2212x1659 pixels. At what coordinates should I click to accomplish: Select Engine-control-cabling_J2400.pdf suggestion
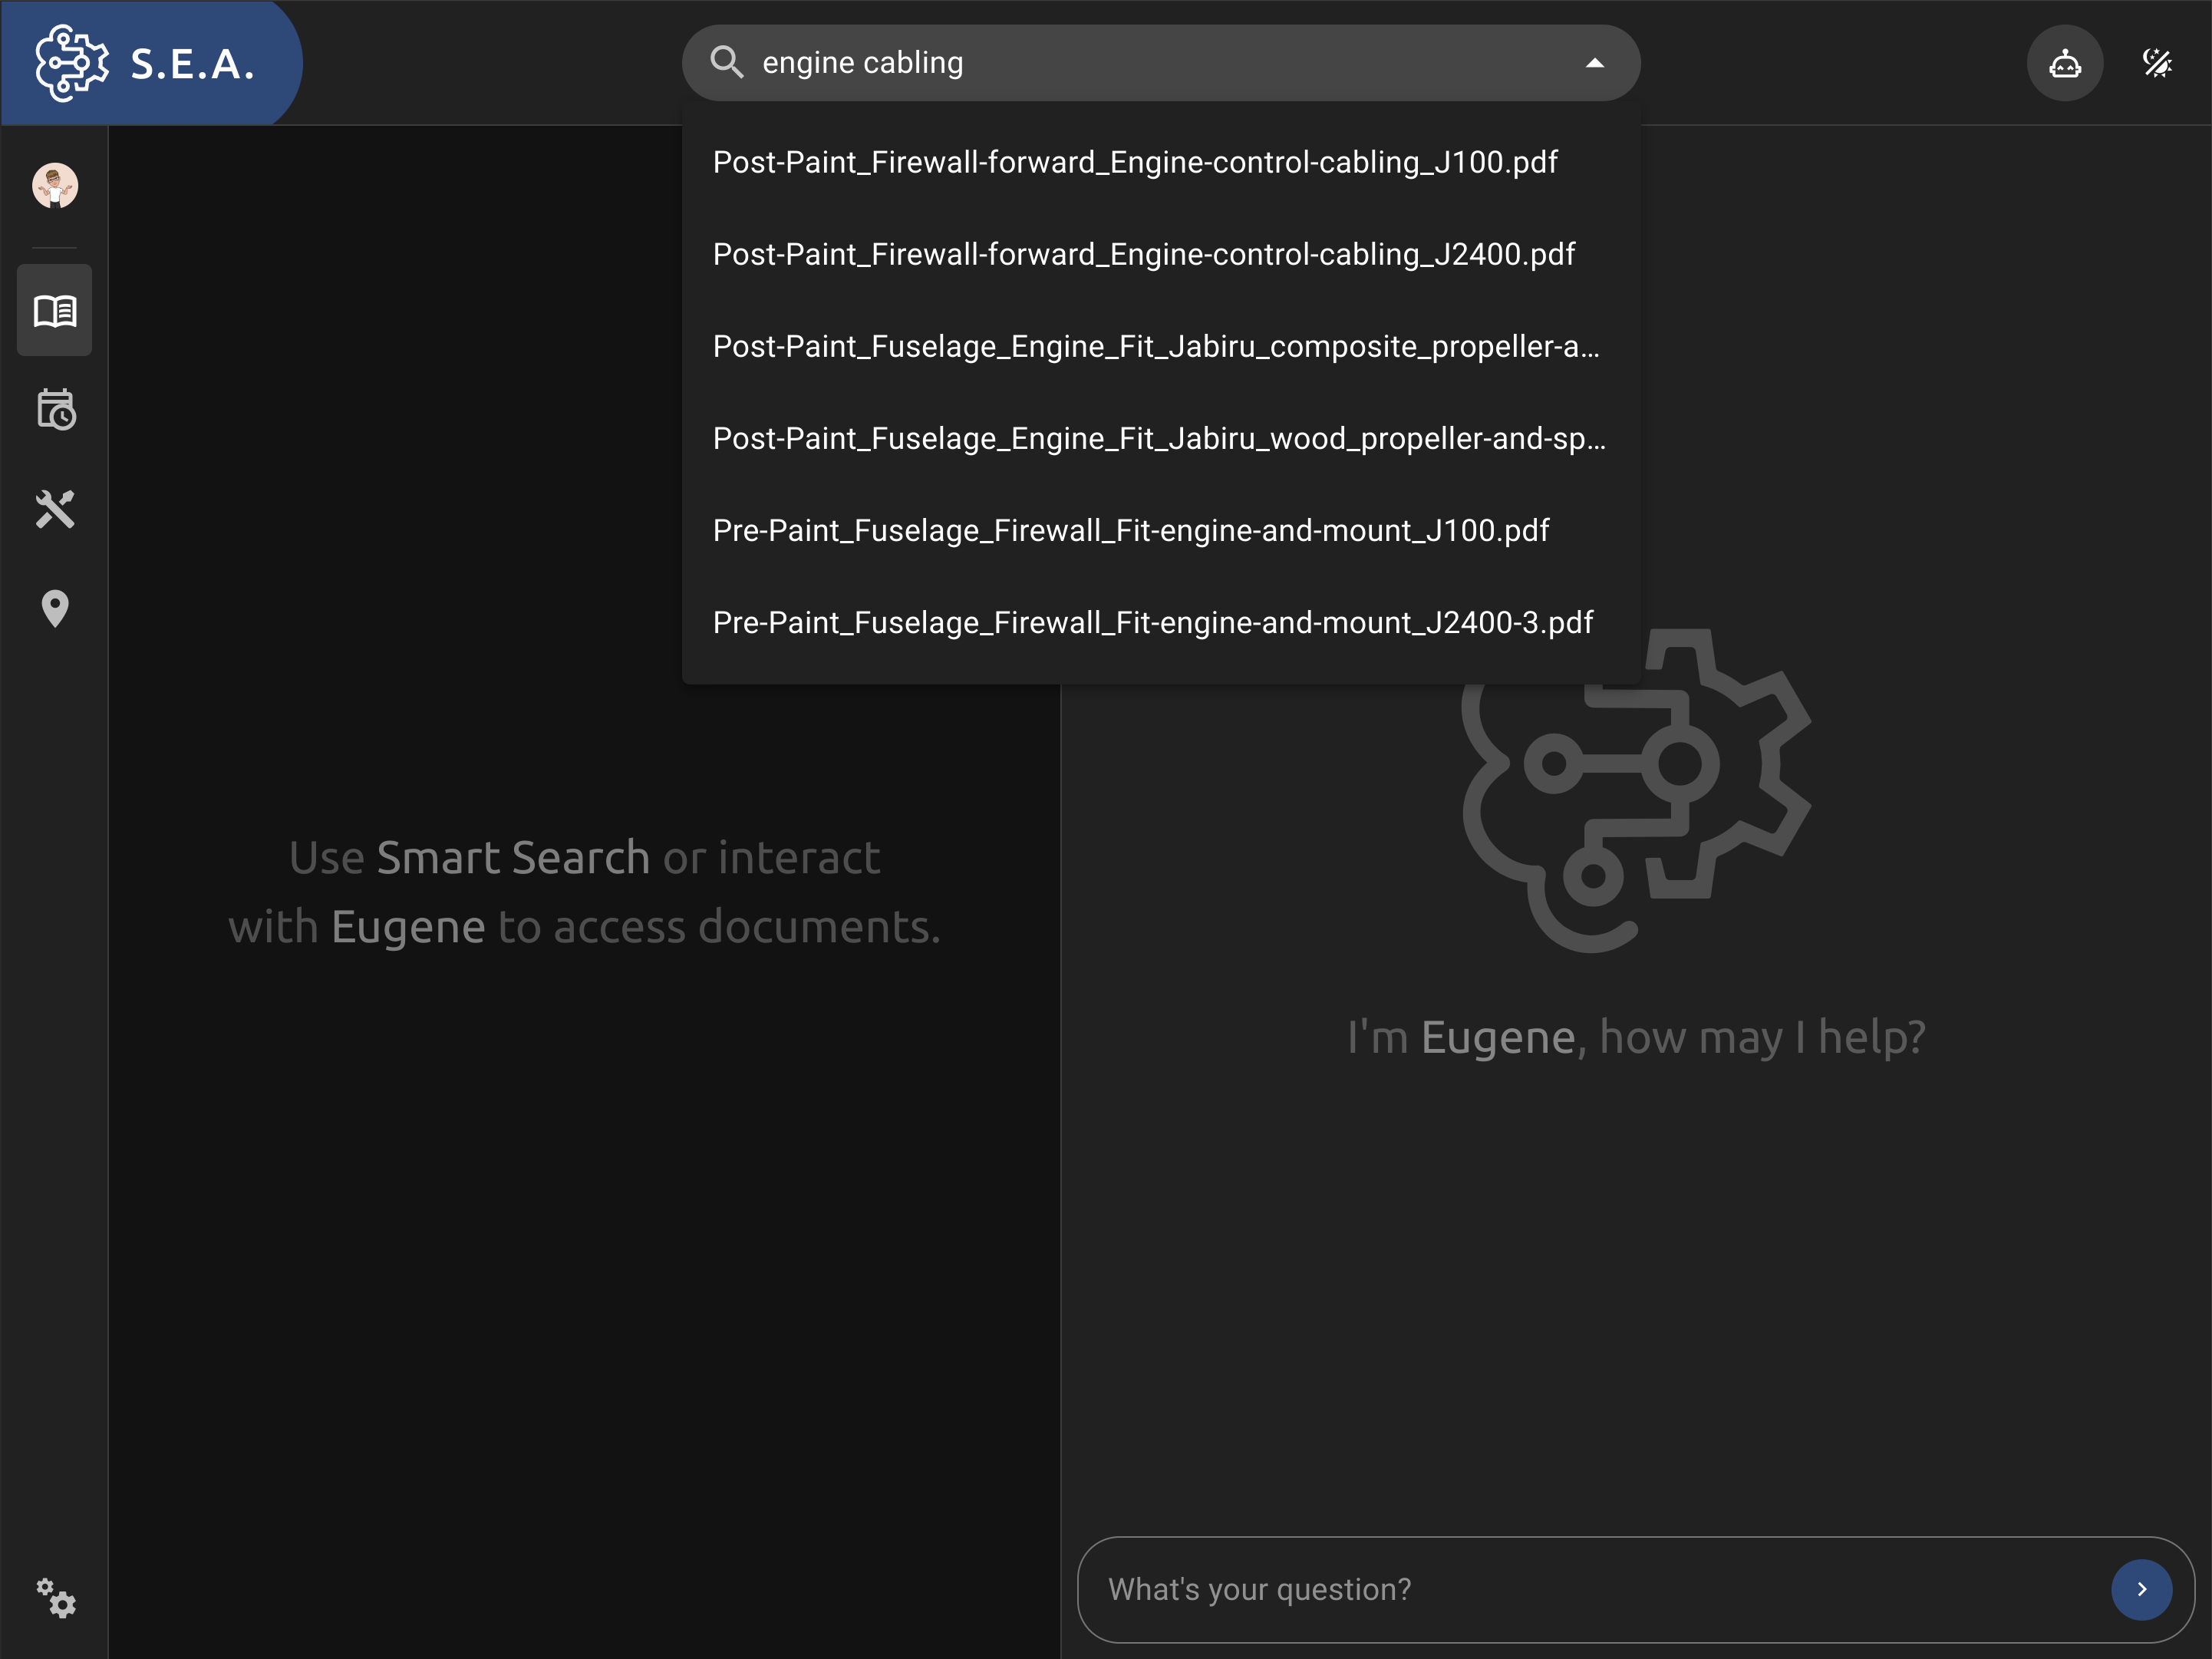(1143, 254)
